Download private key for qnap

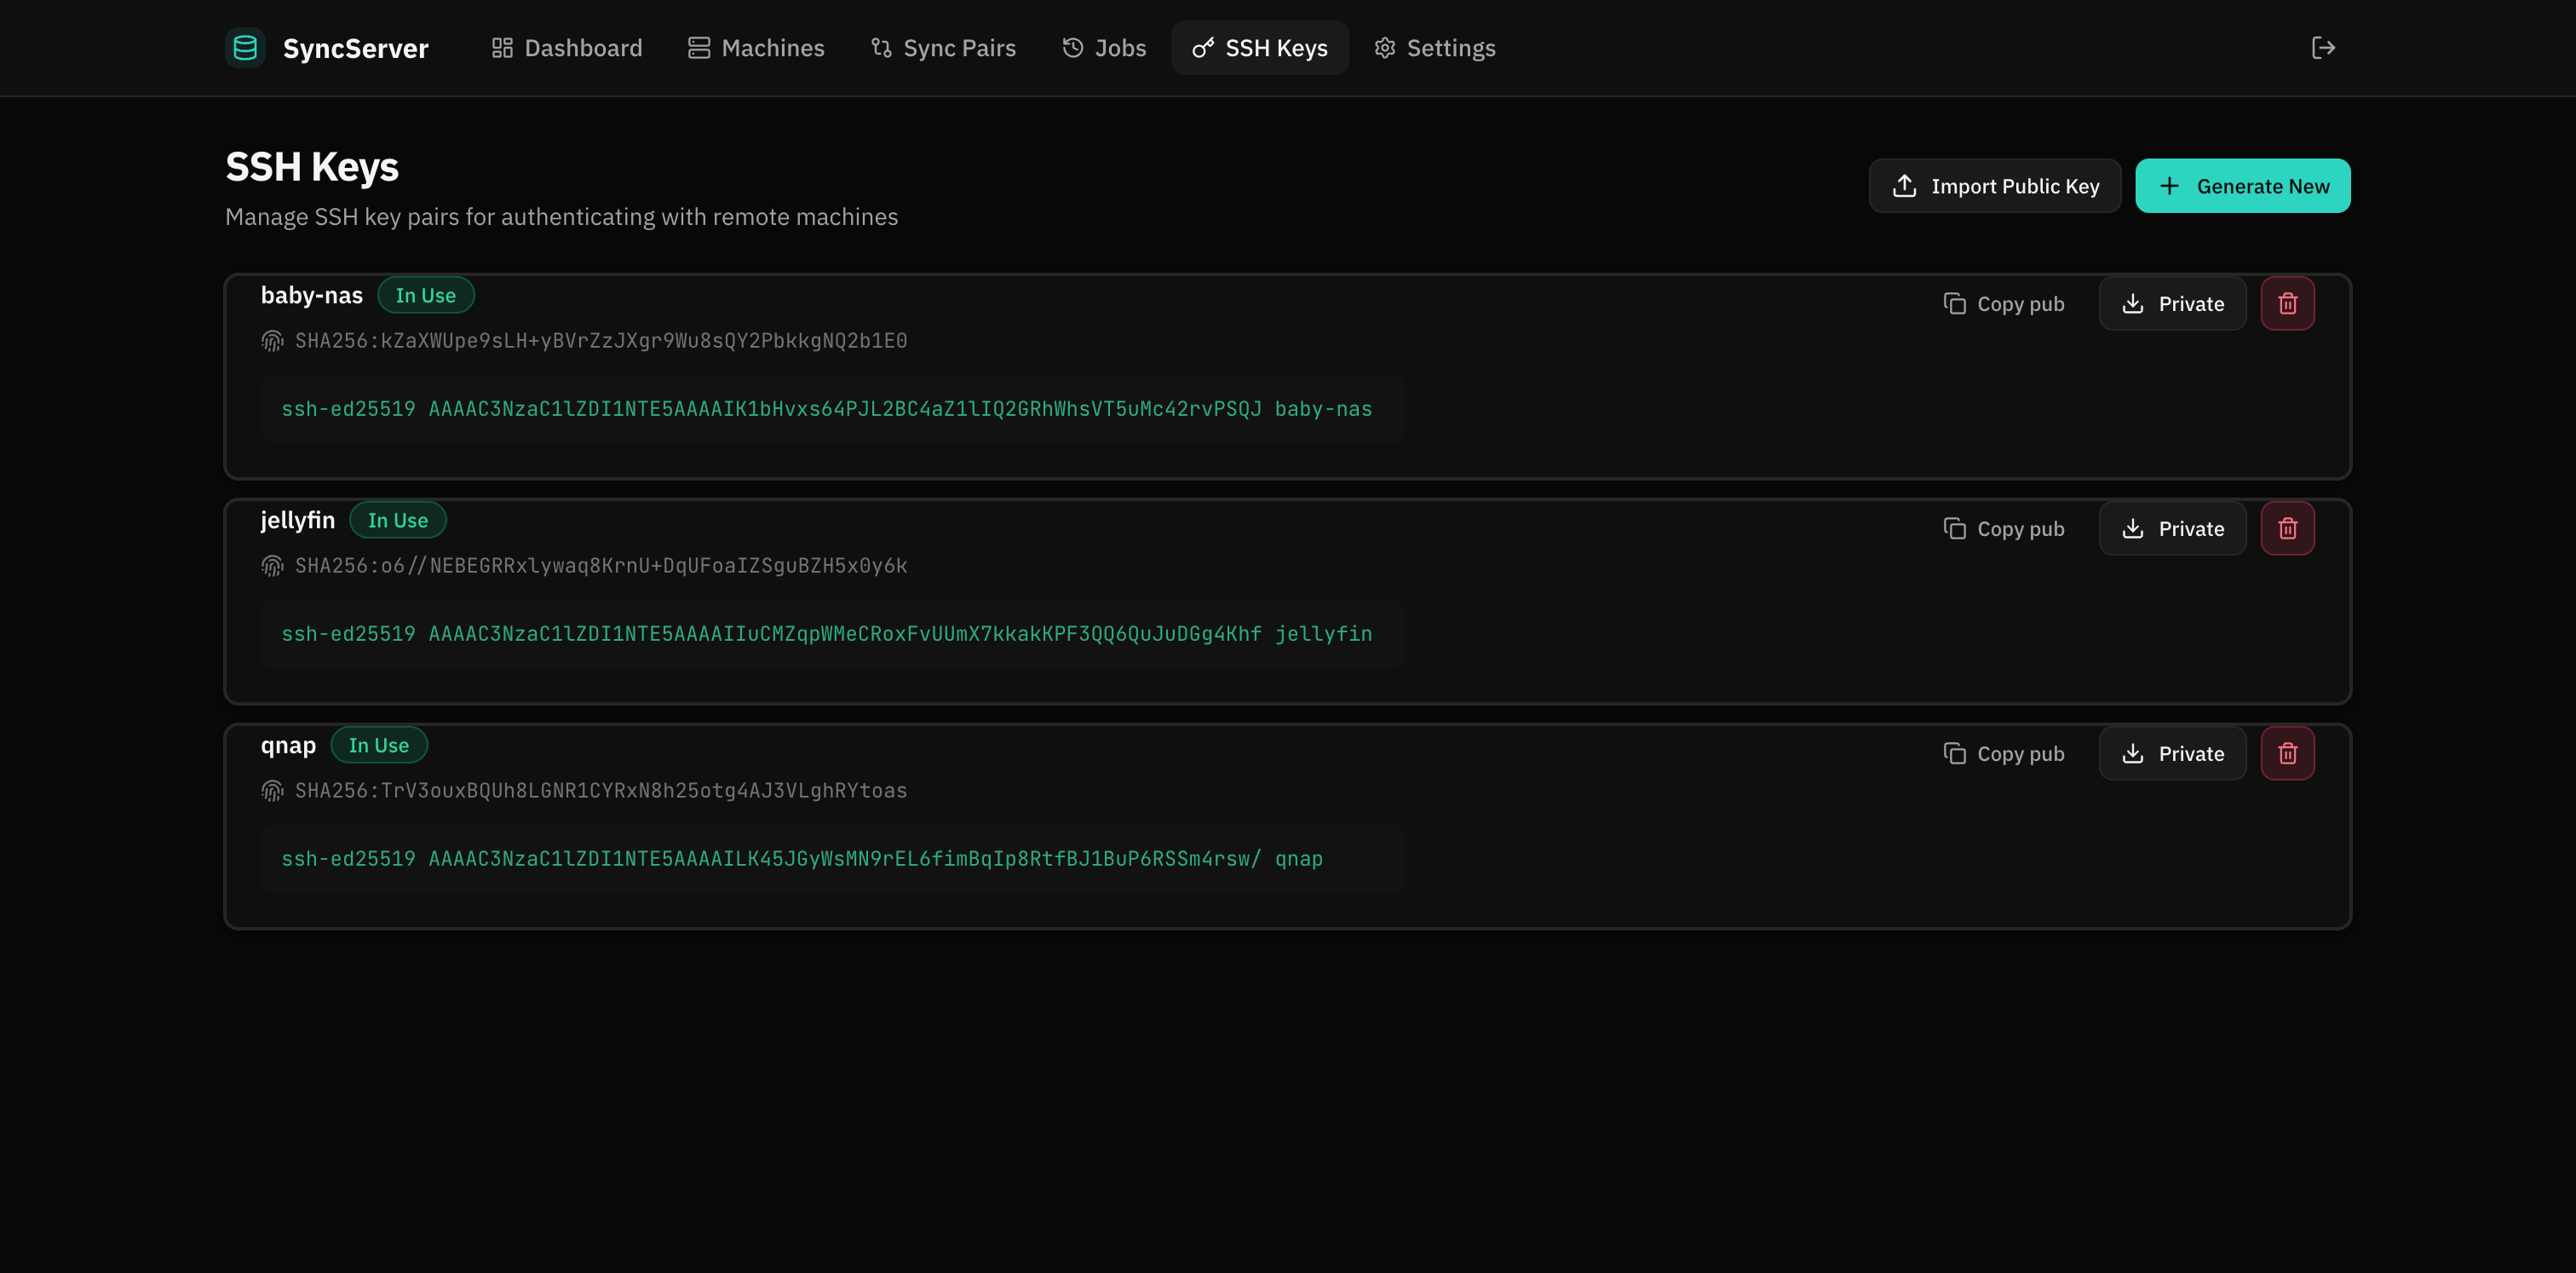pos(2172,754)
